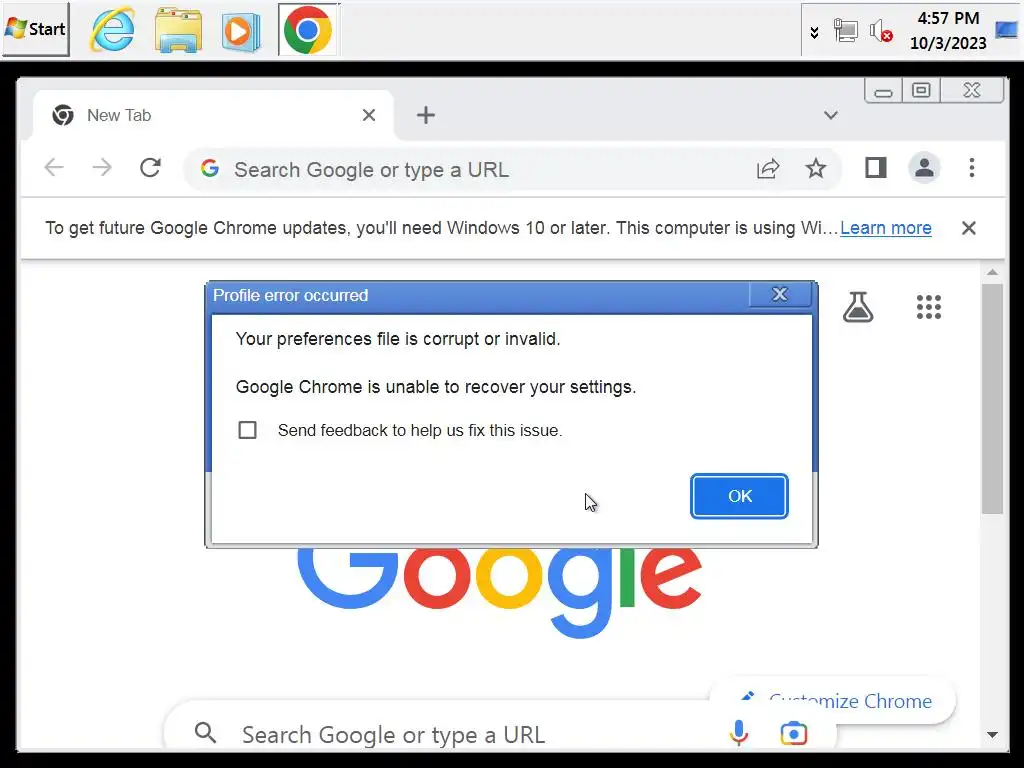Click the Chrome reload page icon
This screenshot has height=768, width=1024.
point(150,168)
